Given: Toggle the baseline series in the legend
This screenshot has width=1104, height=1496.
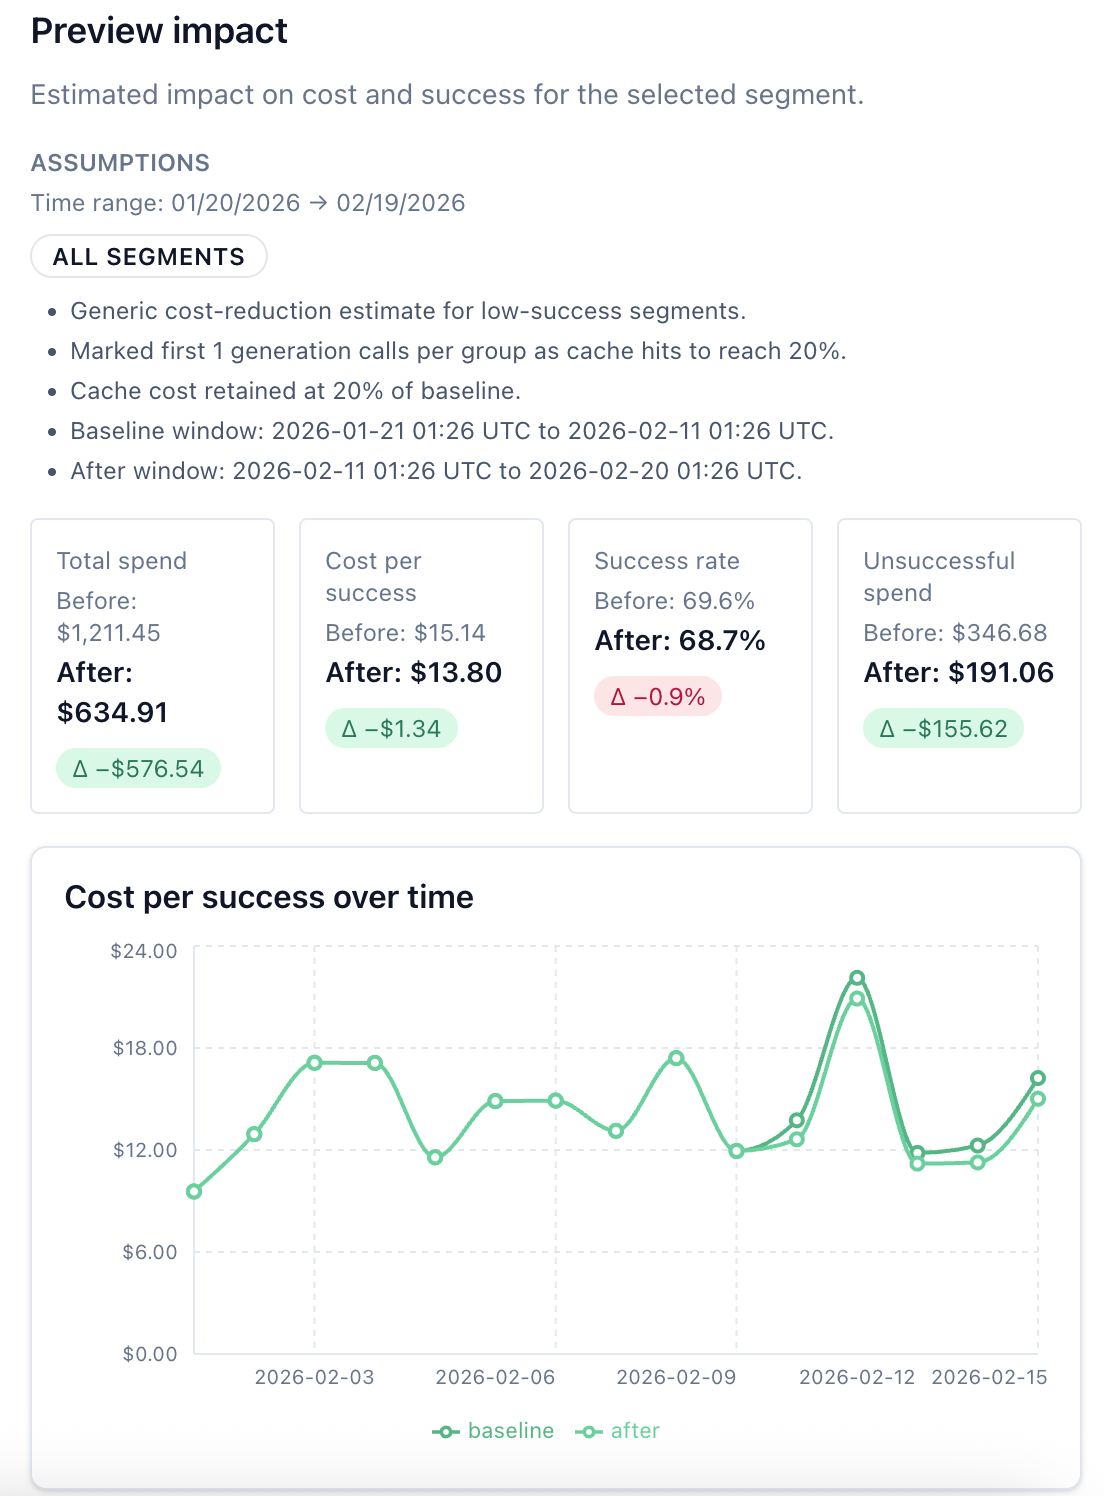Looking at the screenshot, I should point(510,1430).
